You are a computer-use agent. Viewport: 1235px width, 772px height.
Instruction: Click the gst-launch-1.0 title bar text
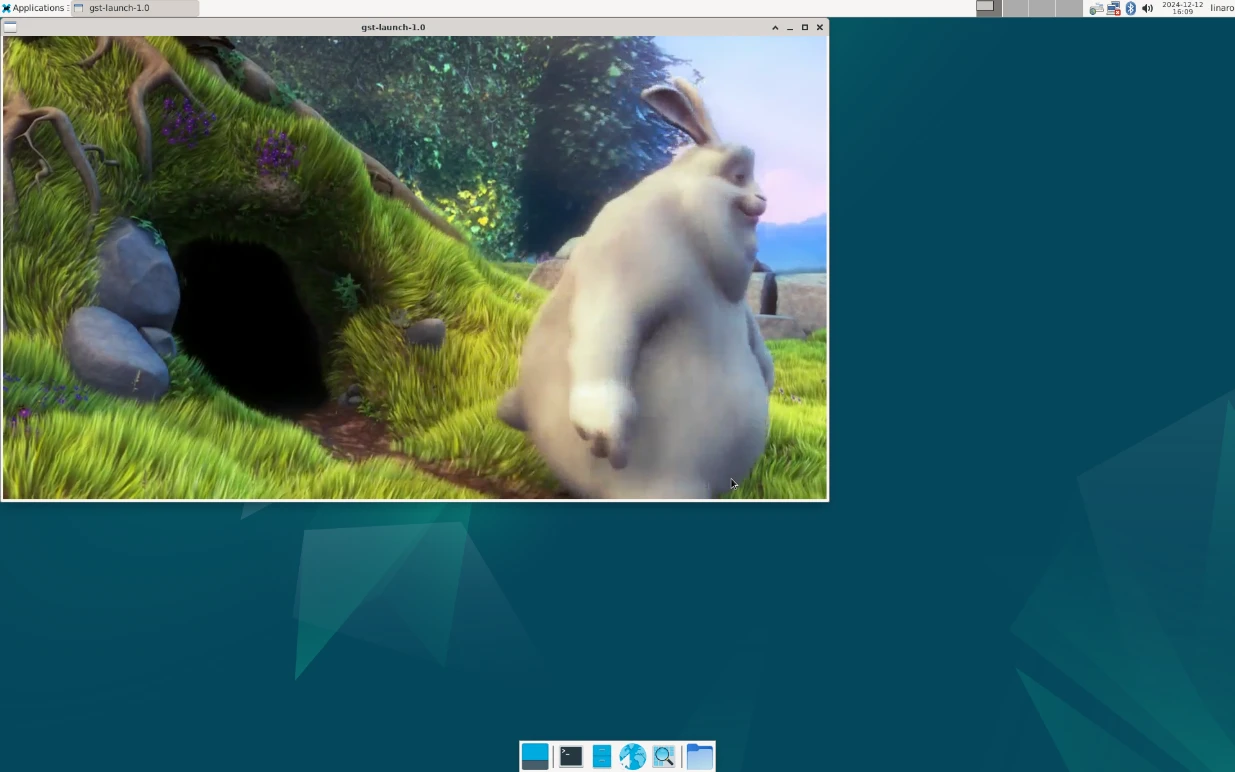coord(393,27)
